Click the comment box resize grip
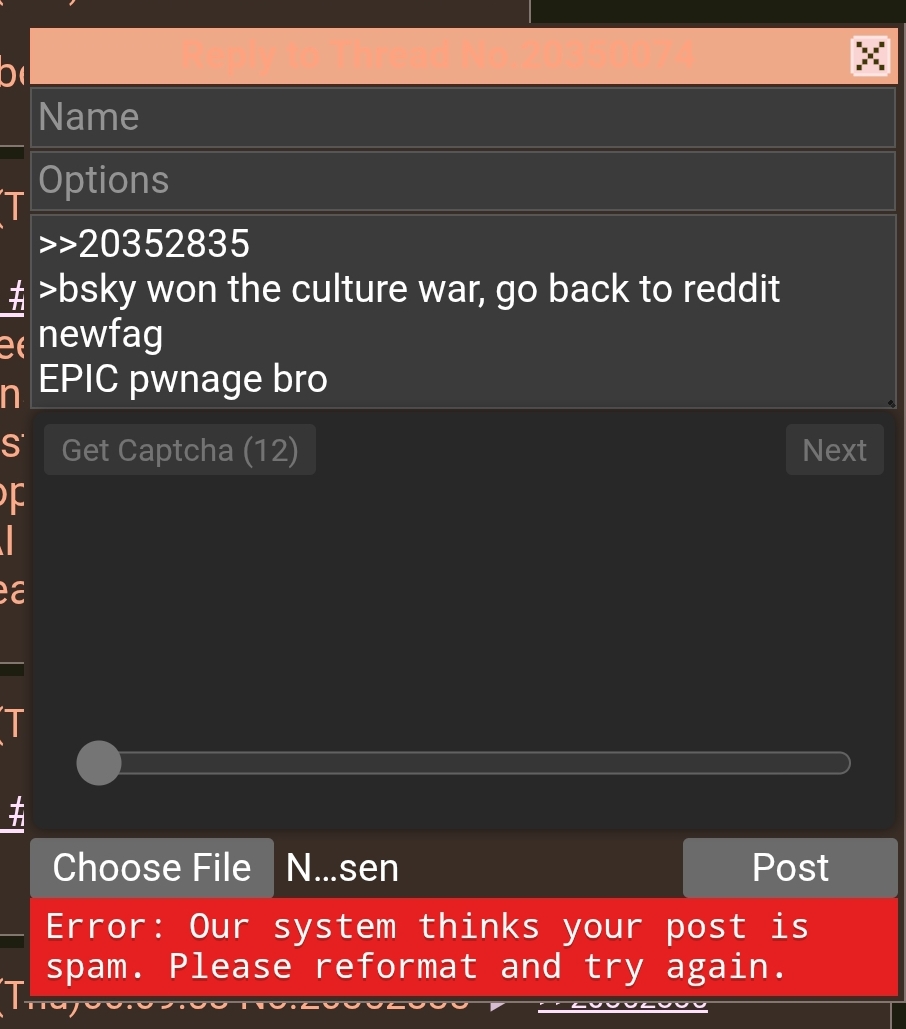 pos(890,403)
